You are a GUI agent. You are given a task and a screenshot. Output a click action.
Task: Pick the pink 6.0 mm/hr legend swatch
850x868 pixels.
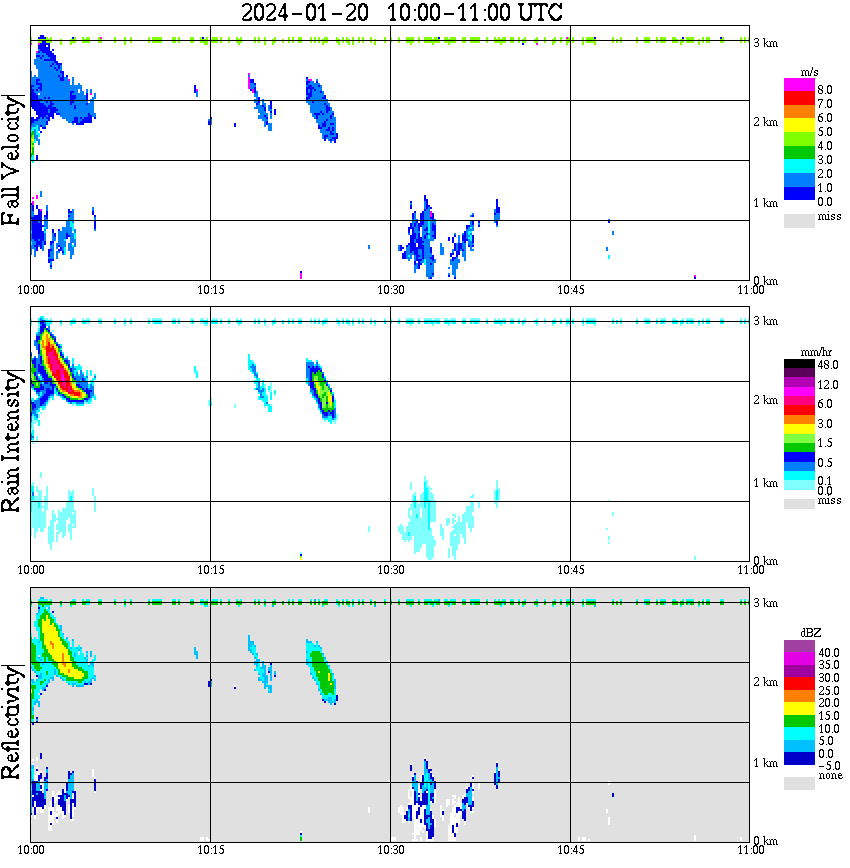coord(799,401)
